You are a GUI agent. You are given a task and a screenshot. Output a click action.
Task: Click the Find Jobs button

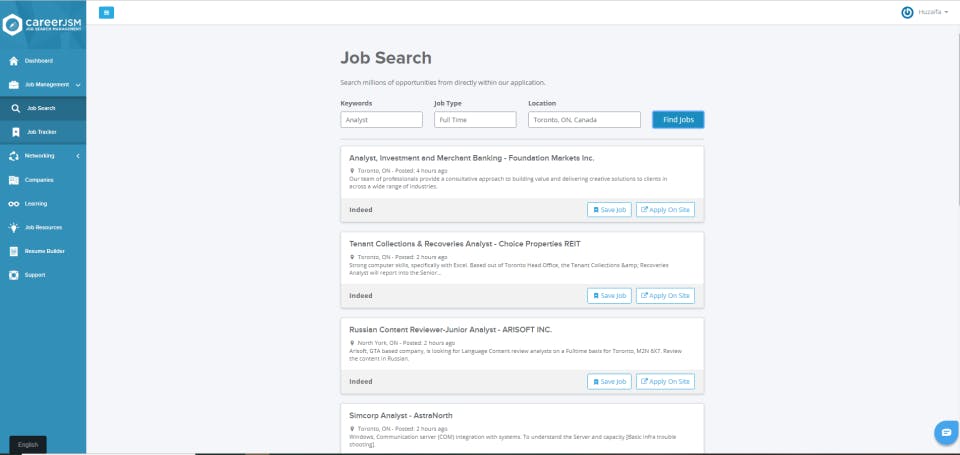pos(678,120)
